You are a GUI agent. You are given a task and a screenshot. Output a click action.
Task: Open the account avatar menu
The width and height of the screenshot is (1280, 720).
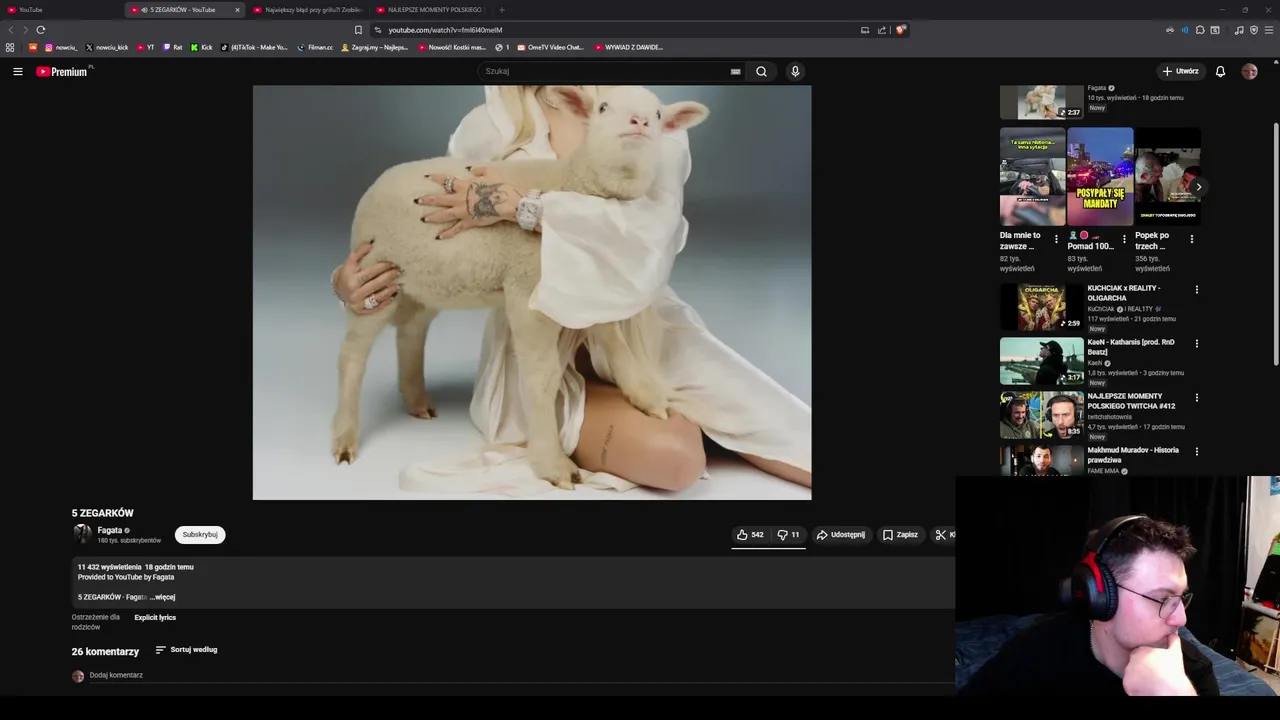click(1249, 71)
